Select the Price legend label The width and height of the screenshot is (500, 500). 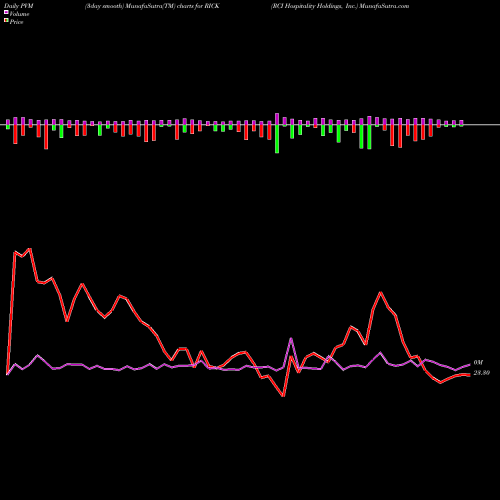[x=16, y=22]
